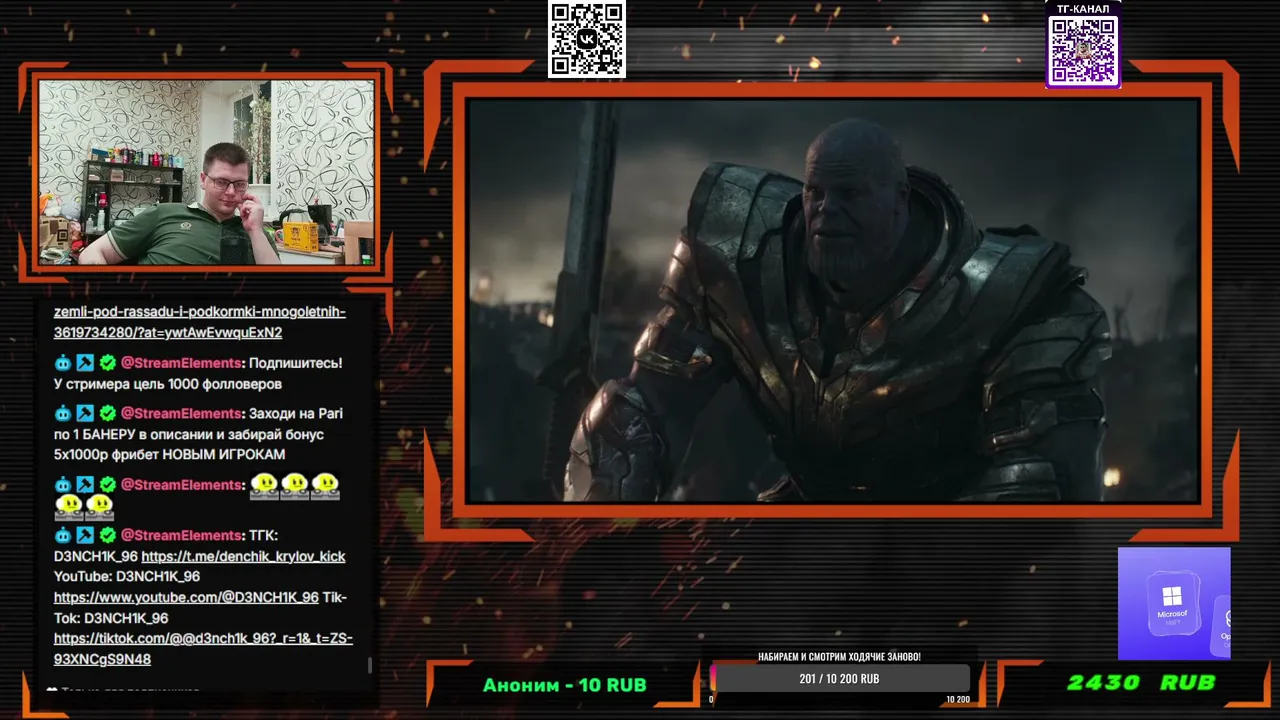Open the youtube.com/@D3NCH1K_96 link
This screenshot has height=720, width=1280.
pyautogui.click(x=186, y=597)
